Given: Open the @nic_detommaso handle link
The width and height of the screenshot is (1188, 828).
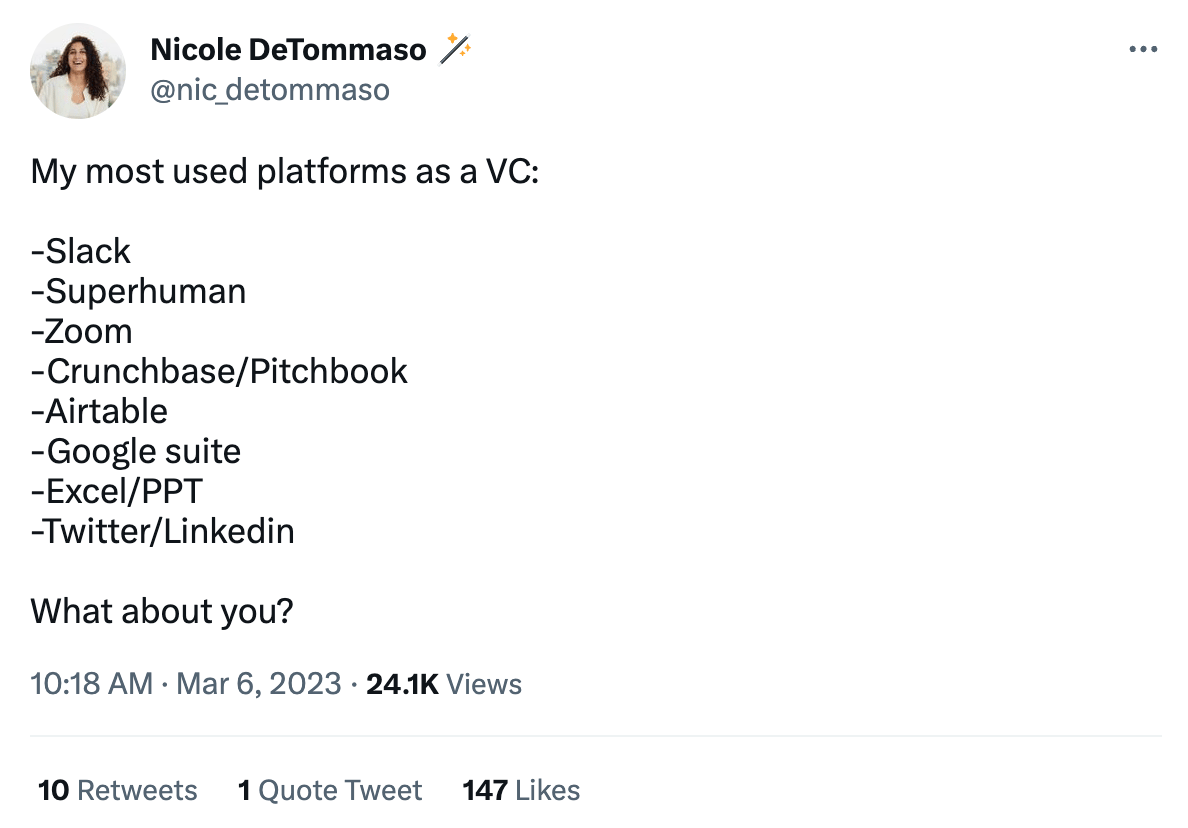Looking at the screenshot, I should click(x=270, y=89).
